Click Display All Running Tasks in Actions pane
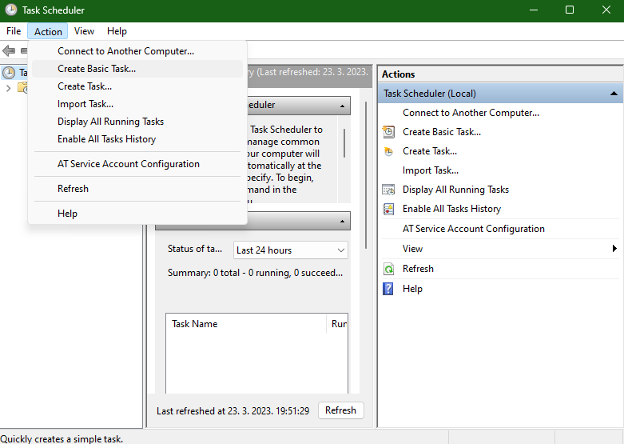The image size is (624, 444). point(456,190)
